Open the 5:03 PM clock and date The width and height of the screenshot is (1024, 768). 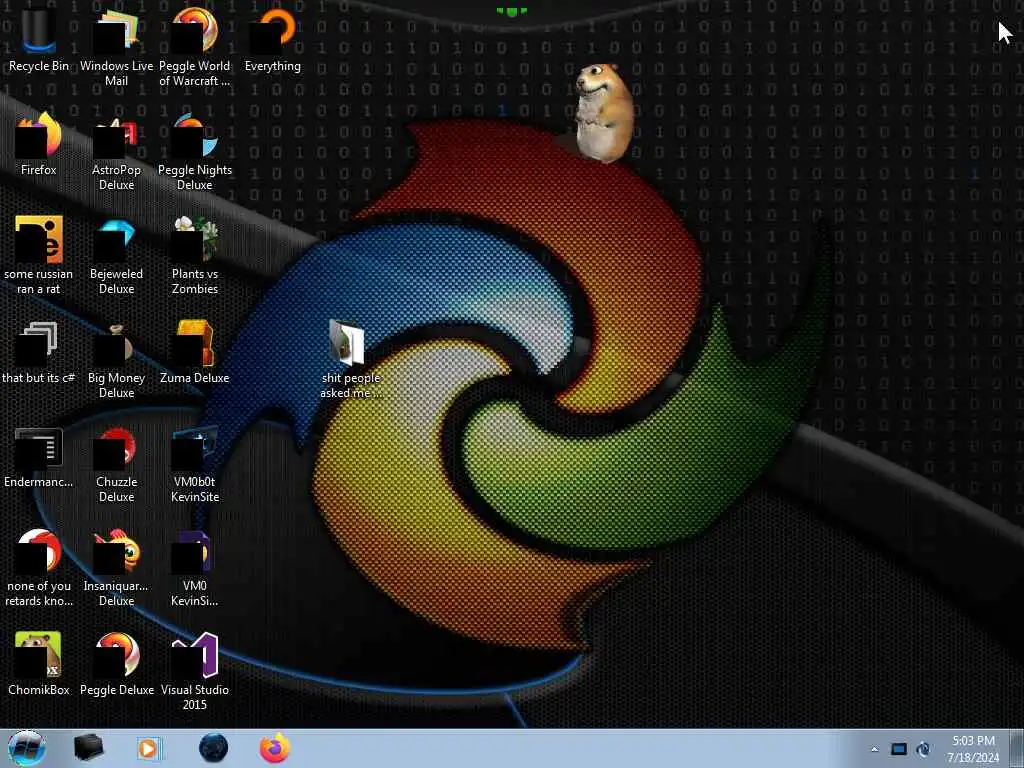tap(973, 749)
